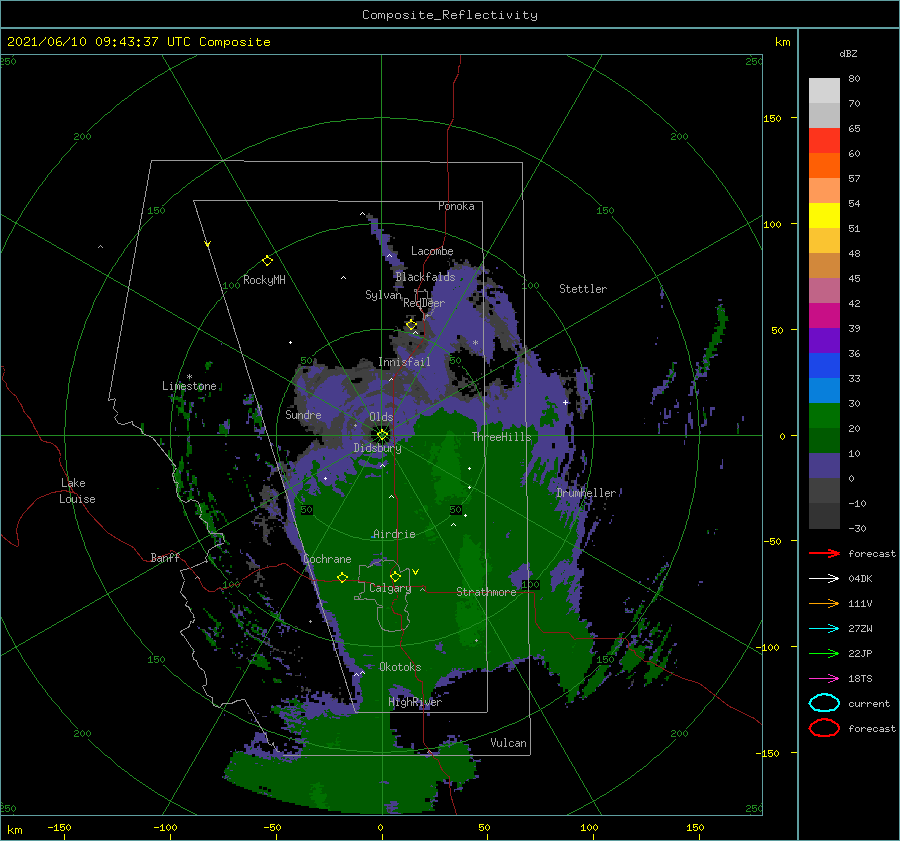Click the yellow diamond marker below Cochrane
This screenshot has width=900, height=841.
(342, 577)
